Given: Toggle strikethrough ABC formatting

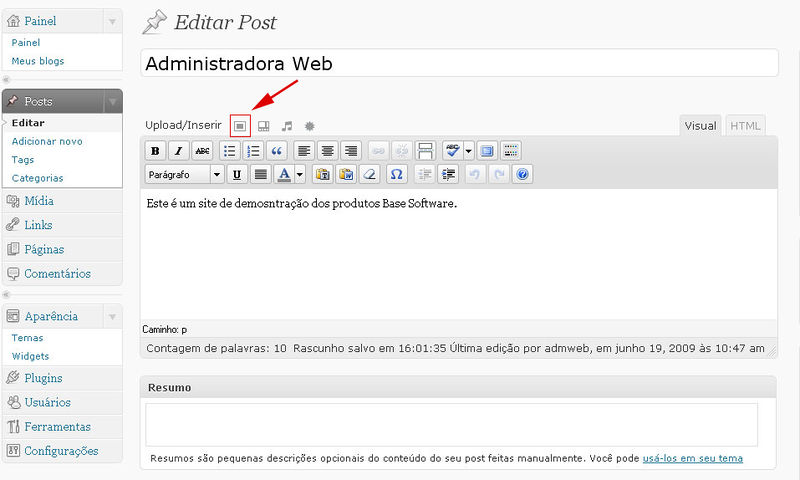Looking at the screenshot, I should coord(203,151).
